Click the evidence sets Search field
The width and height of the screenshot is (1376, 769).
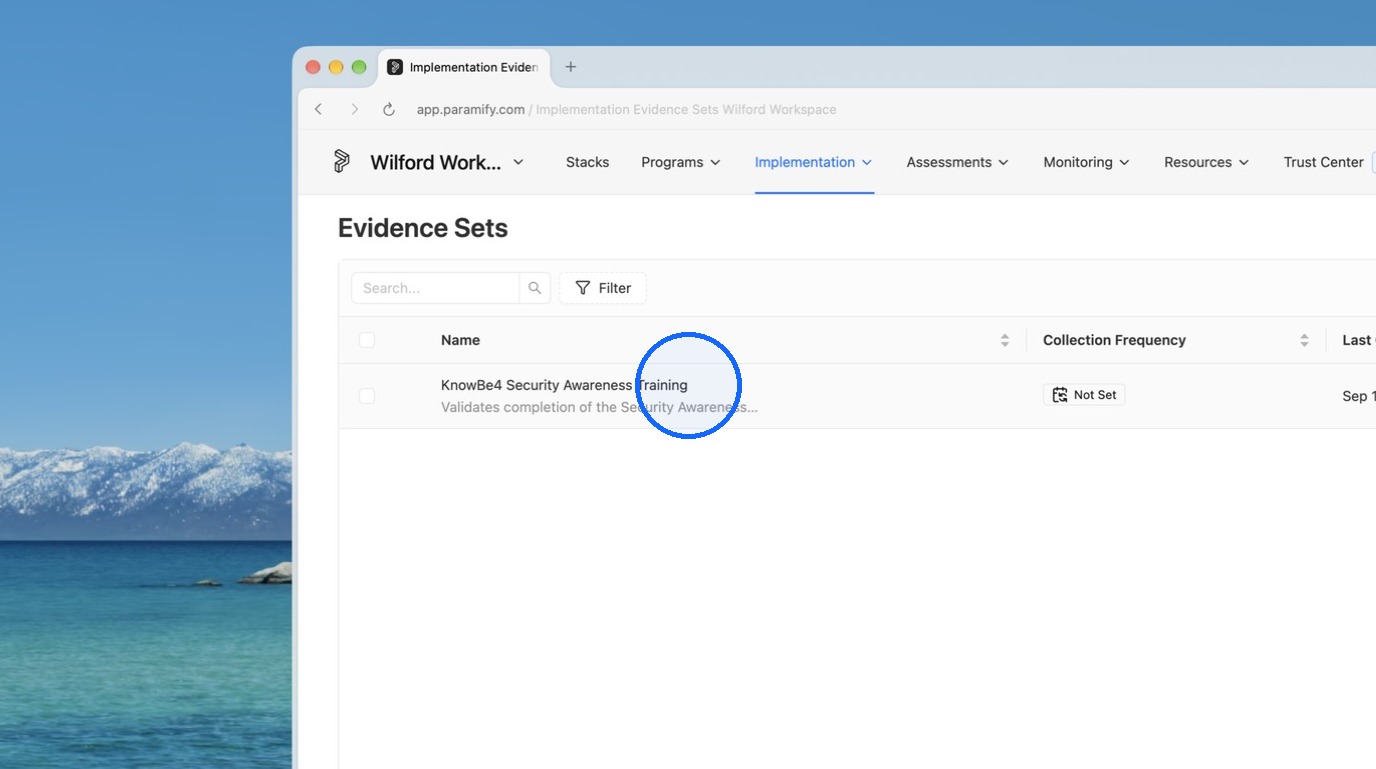pyautogui.click(x=435, y=288)
